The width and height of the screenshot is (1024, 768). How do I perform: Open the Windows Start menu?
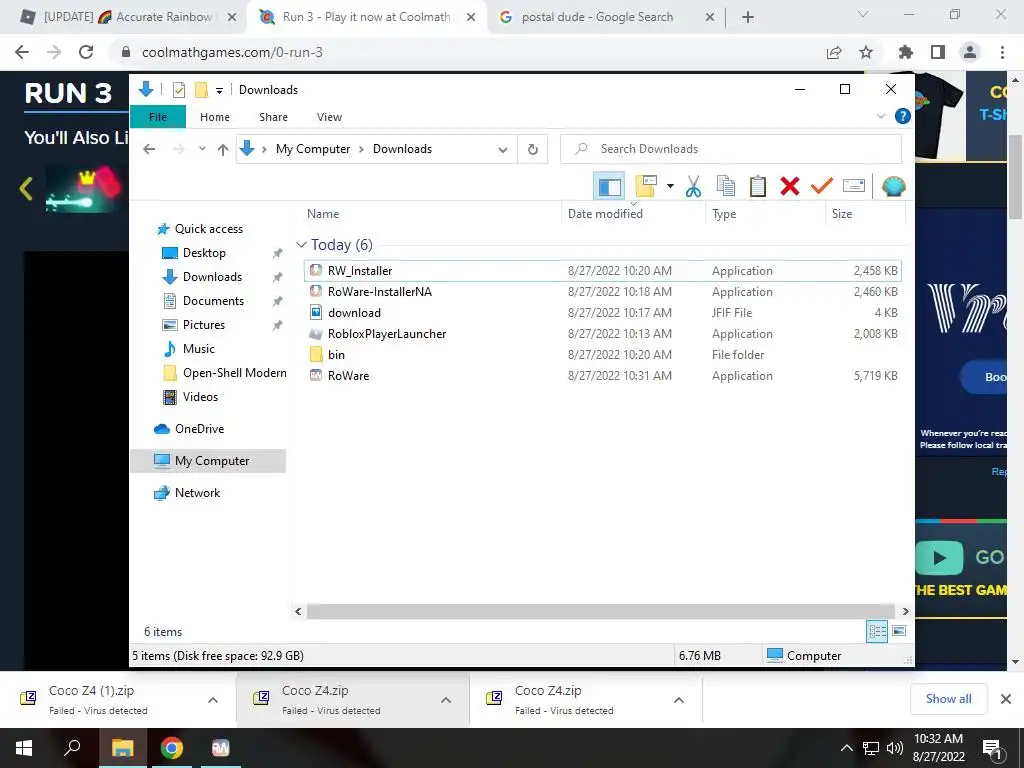(24, 748)
